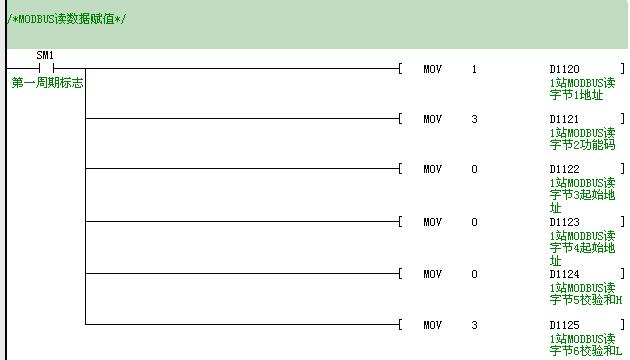Click destination register D1125

click(x=565, y=325)
